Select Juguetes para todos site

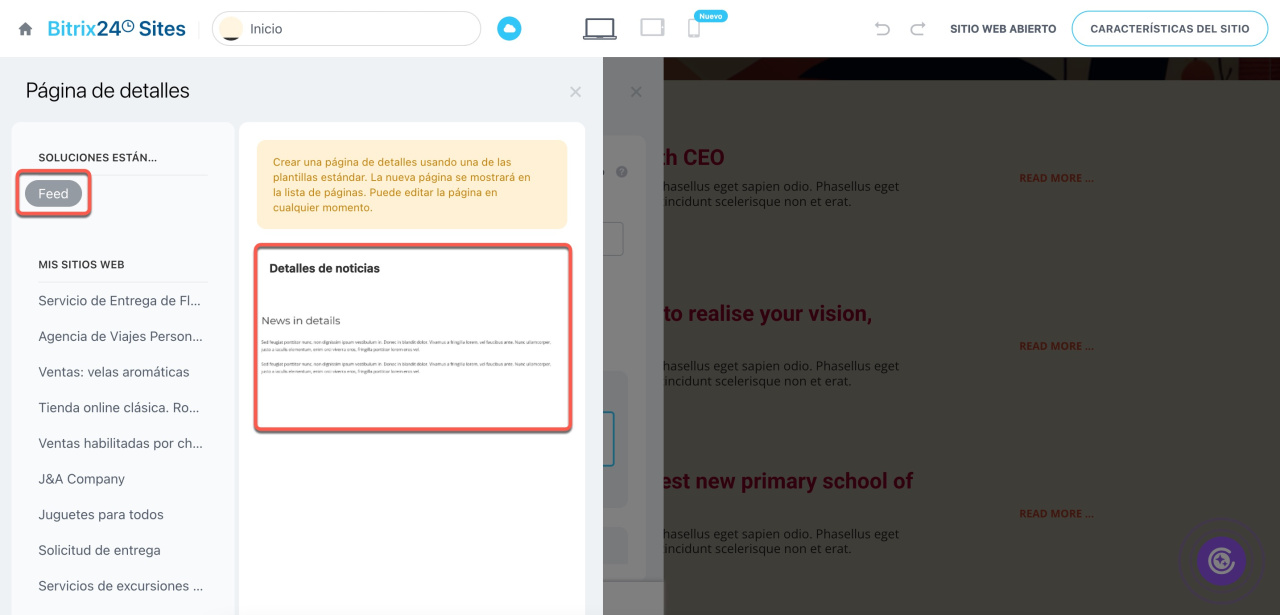[101, 515]
